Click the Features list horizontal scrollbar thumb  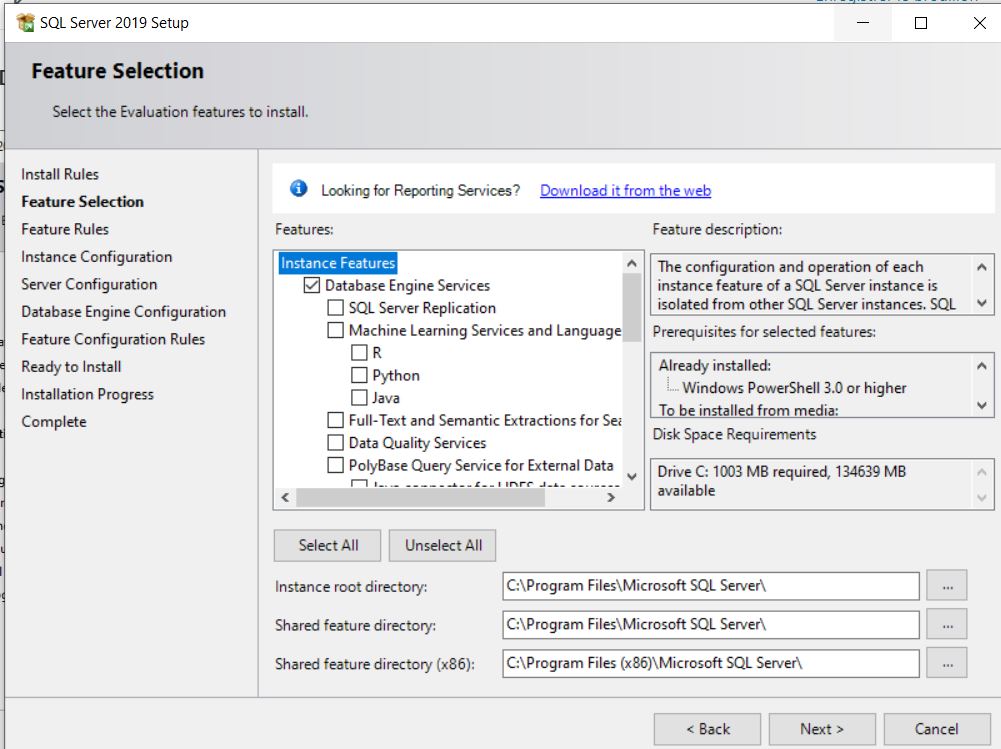(x=421, y=497)
